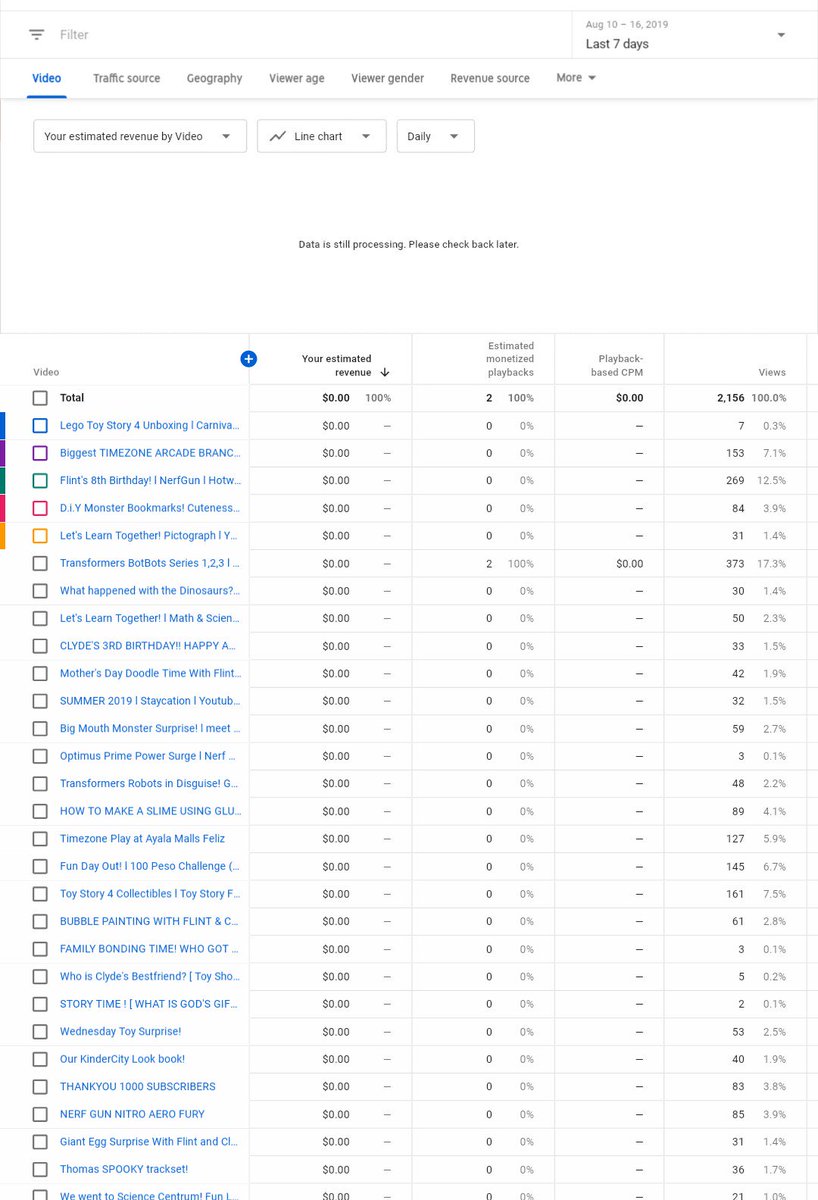Click the 373 views value in Transformers BotBots row
This screenshot has height=1200, width=818.
[733, 564]
